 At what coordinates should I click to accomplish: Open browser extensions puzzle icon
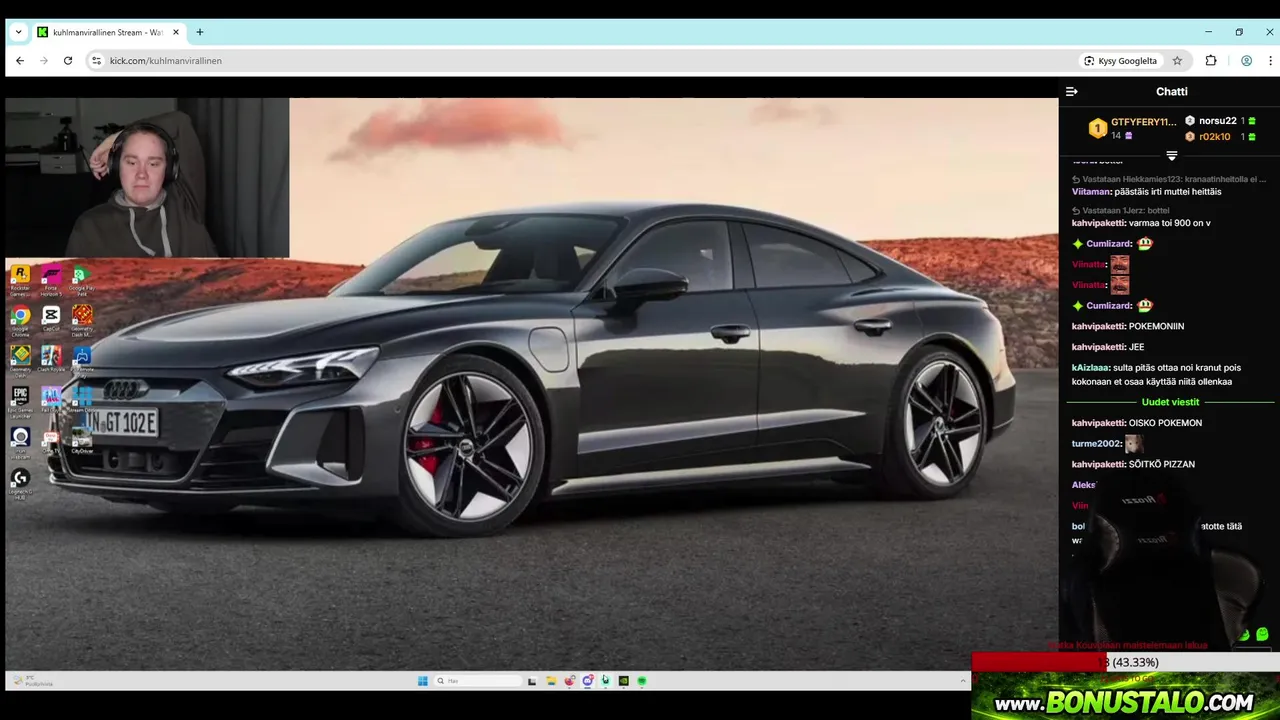pos(1211,61)
